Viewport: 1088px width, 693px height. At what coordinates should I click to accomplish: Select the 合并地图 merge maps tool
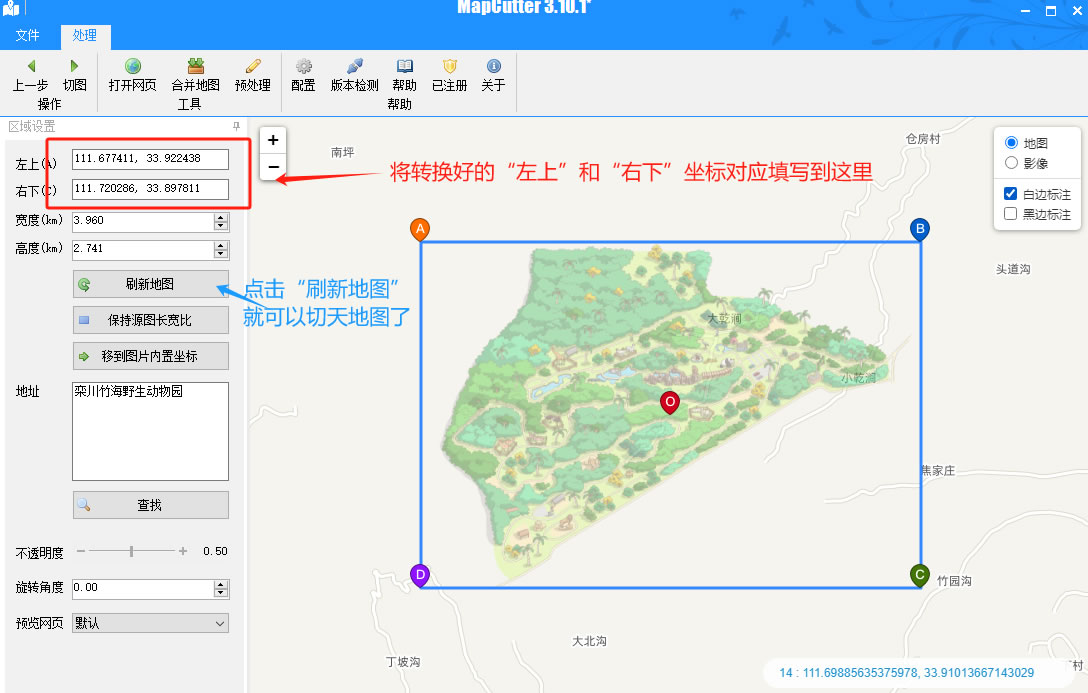196,66
